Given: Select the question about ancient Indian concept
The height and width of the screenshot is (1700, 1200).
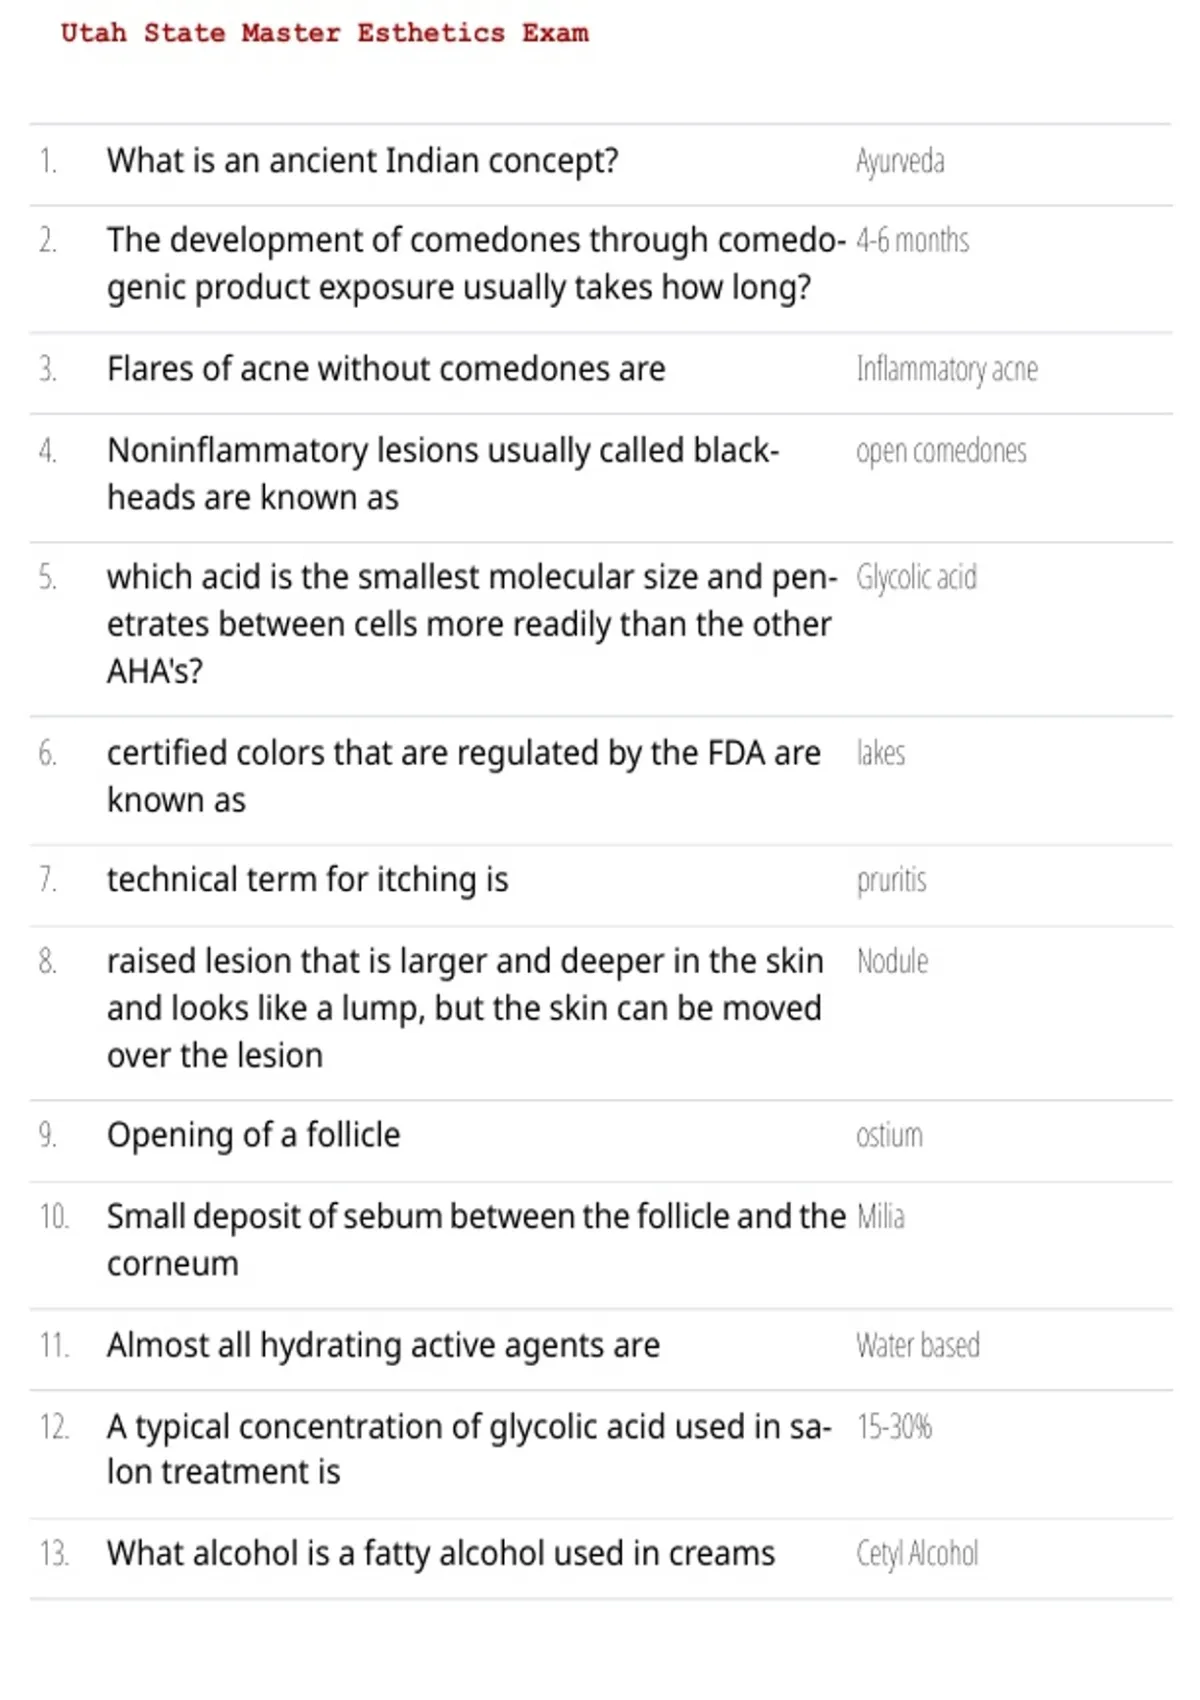Looking at the screenshot, I should tap(363, 161).
